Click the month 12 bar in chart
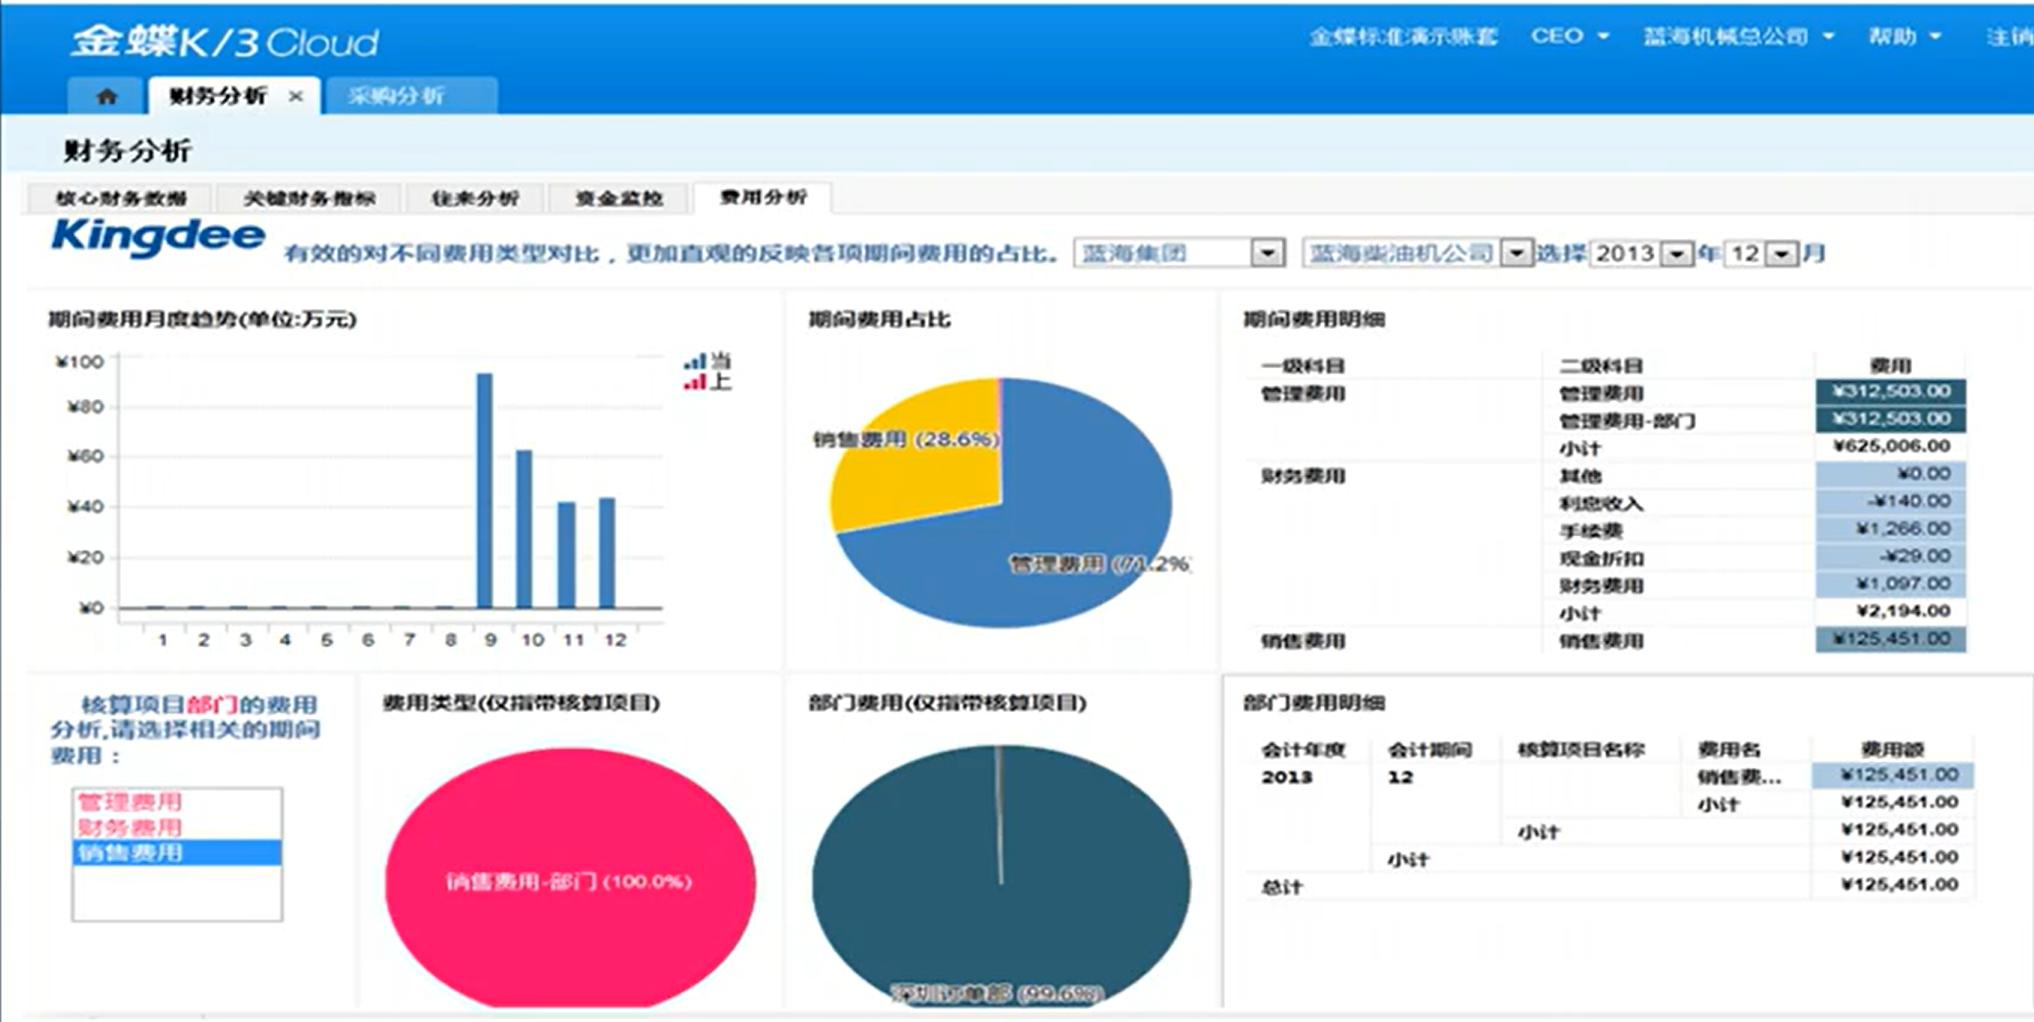 click(x=606, y=553)
